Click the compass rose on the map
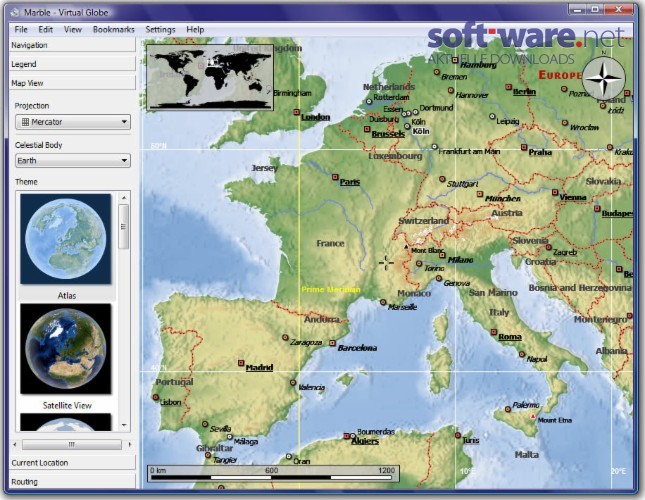Screen dimensions: 645x500 click(x=604, y=76)
